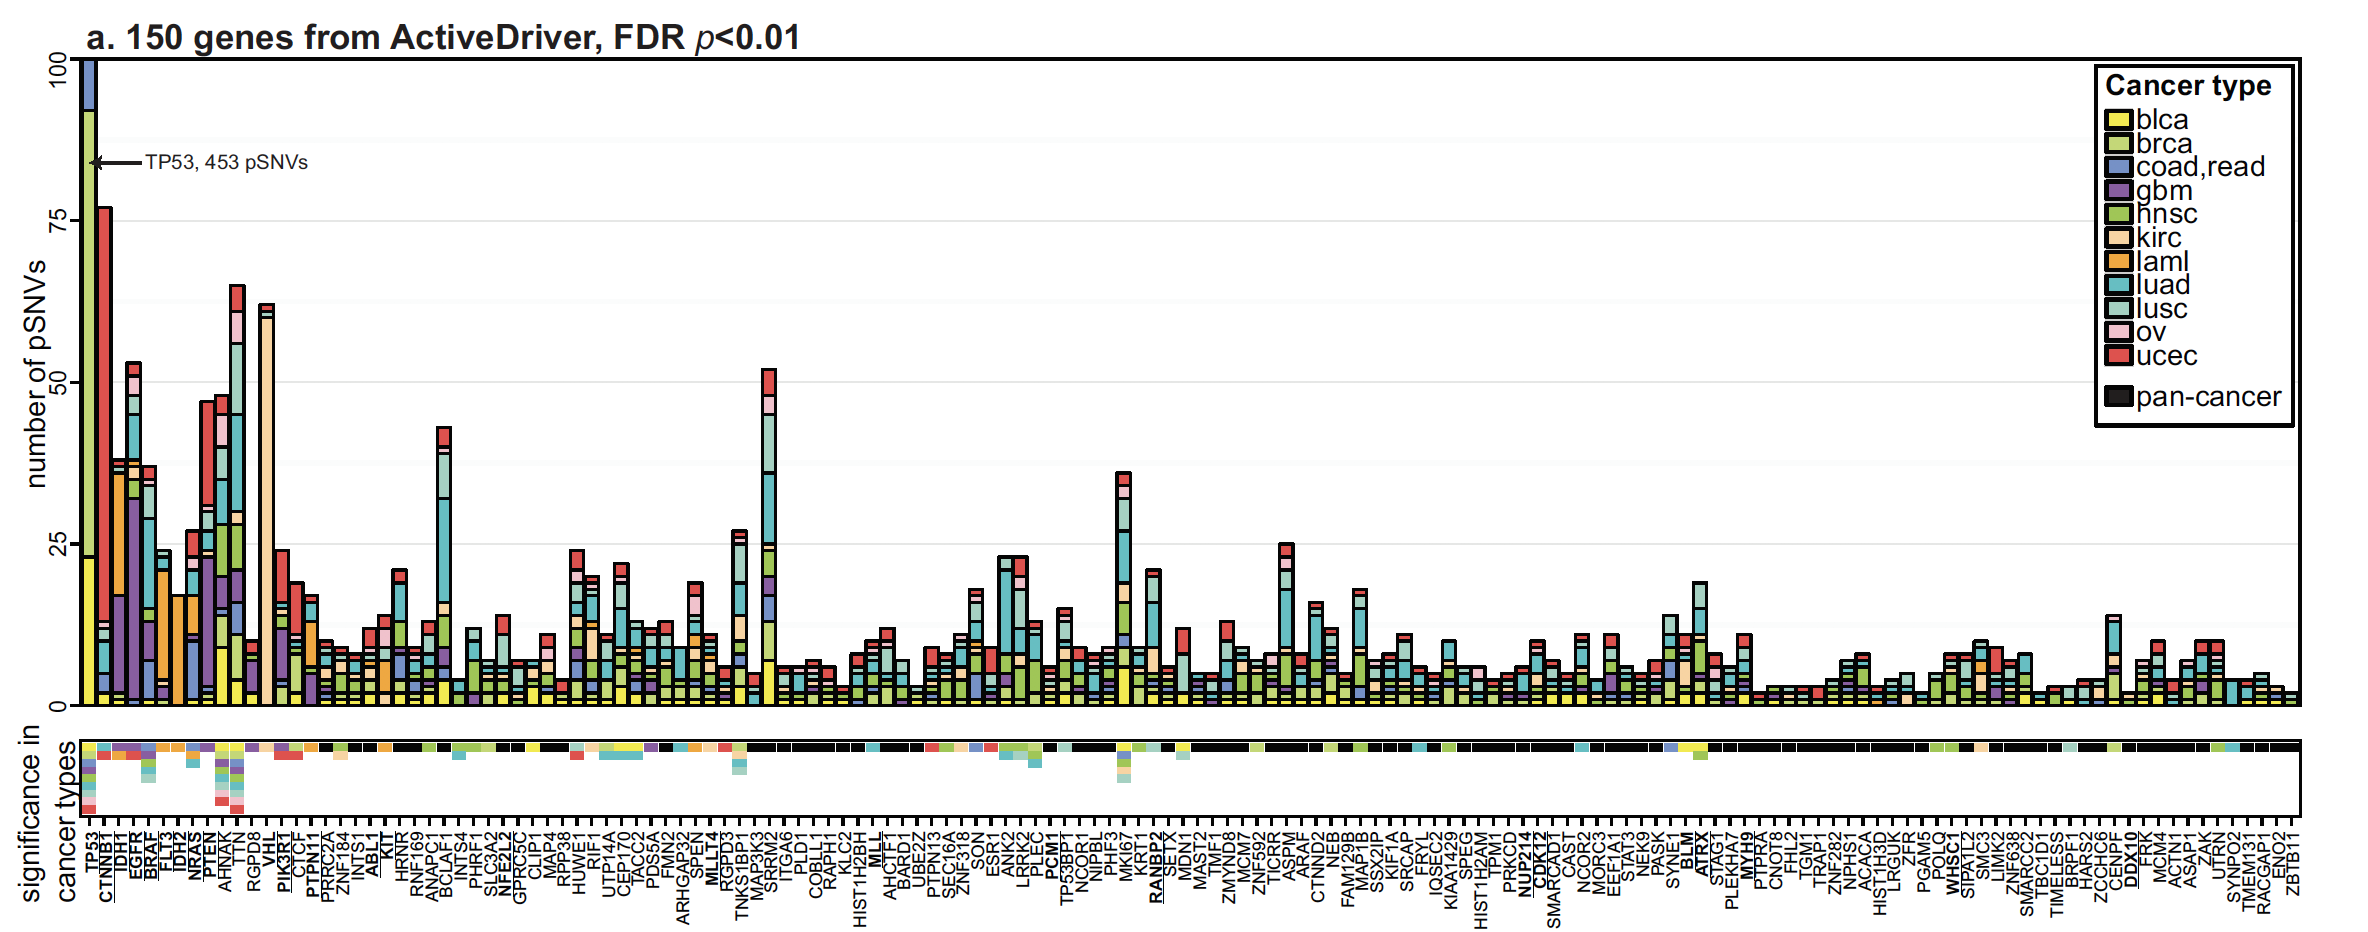Click the EGFR gene label

(137, 855)
